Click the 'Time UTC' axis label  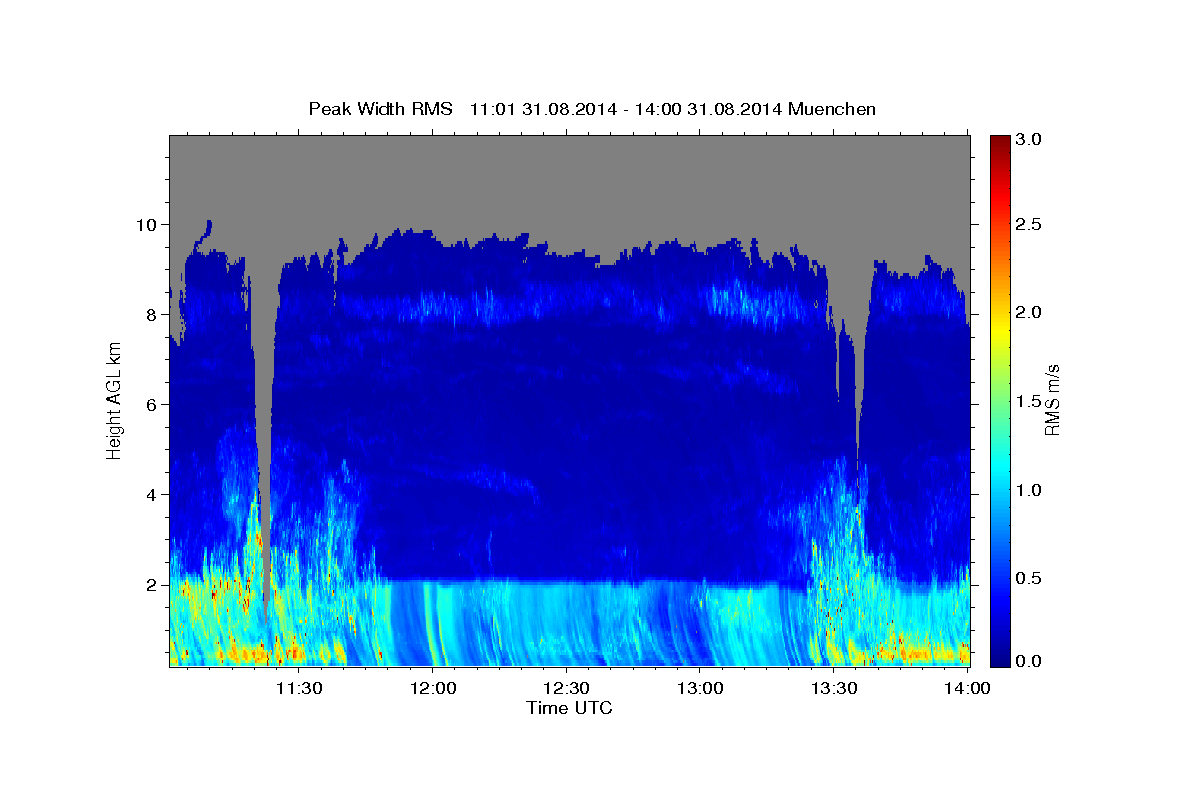569,708
